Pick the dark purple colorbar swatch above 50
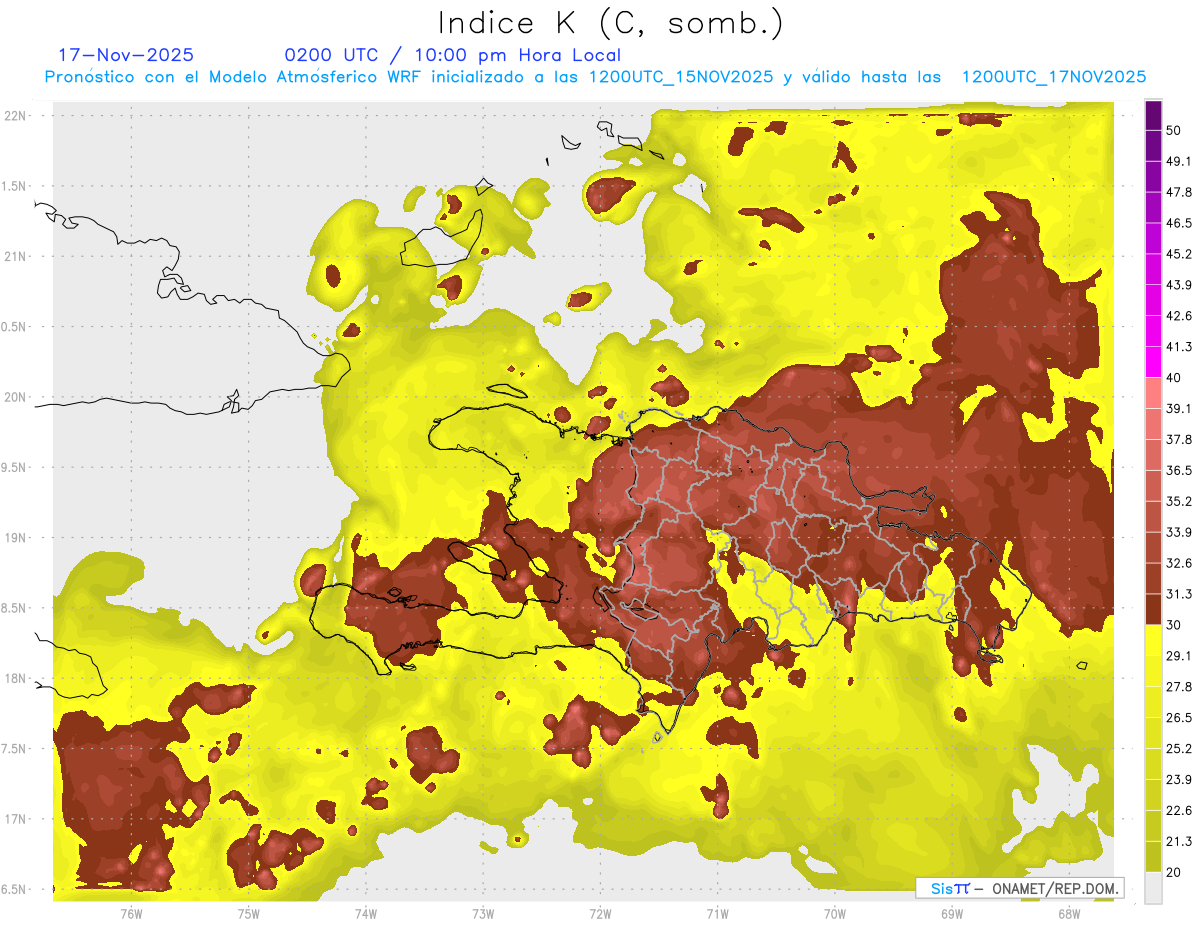The width and height of the screenshot is (1200, 927). [1153, 117]
